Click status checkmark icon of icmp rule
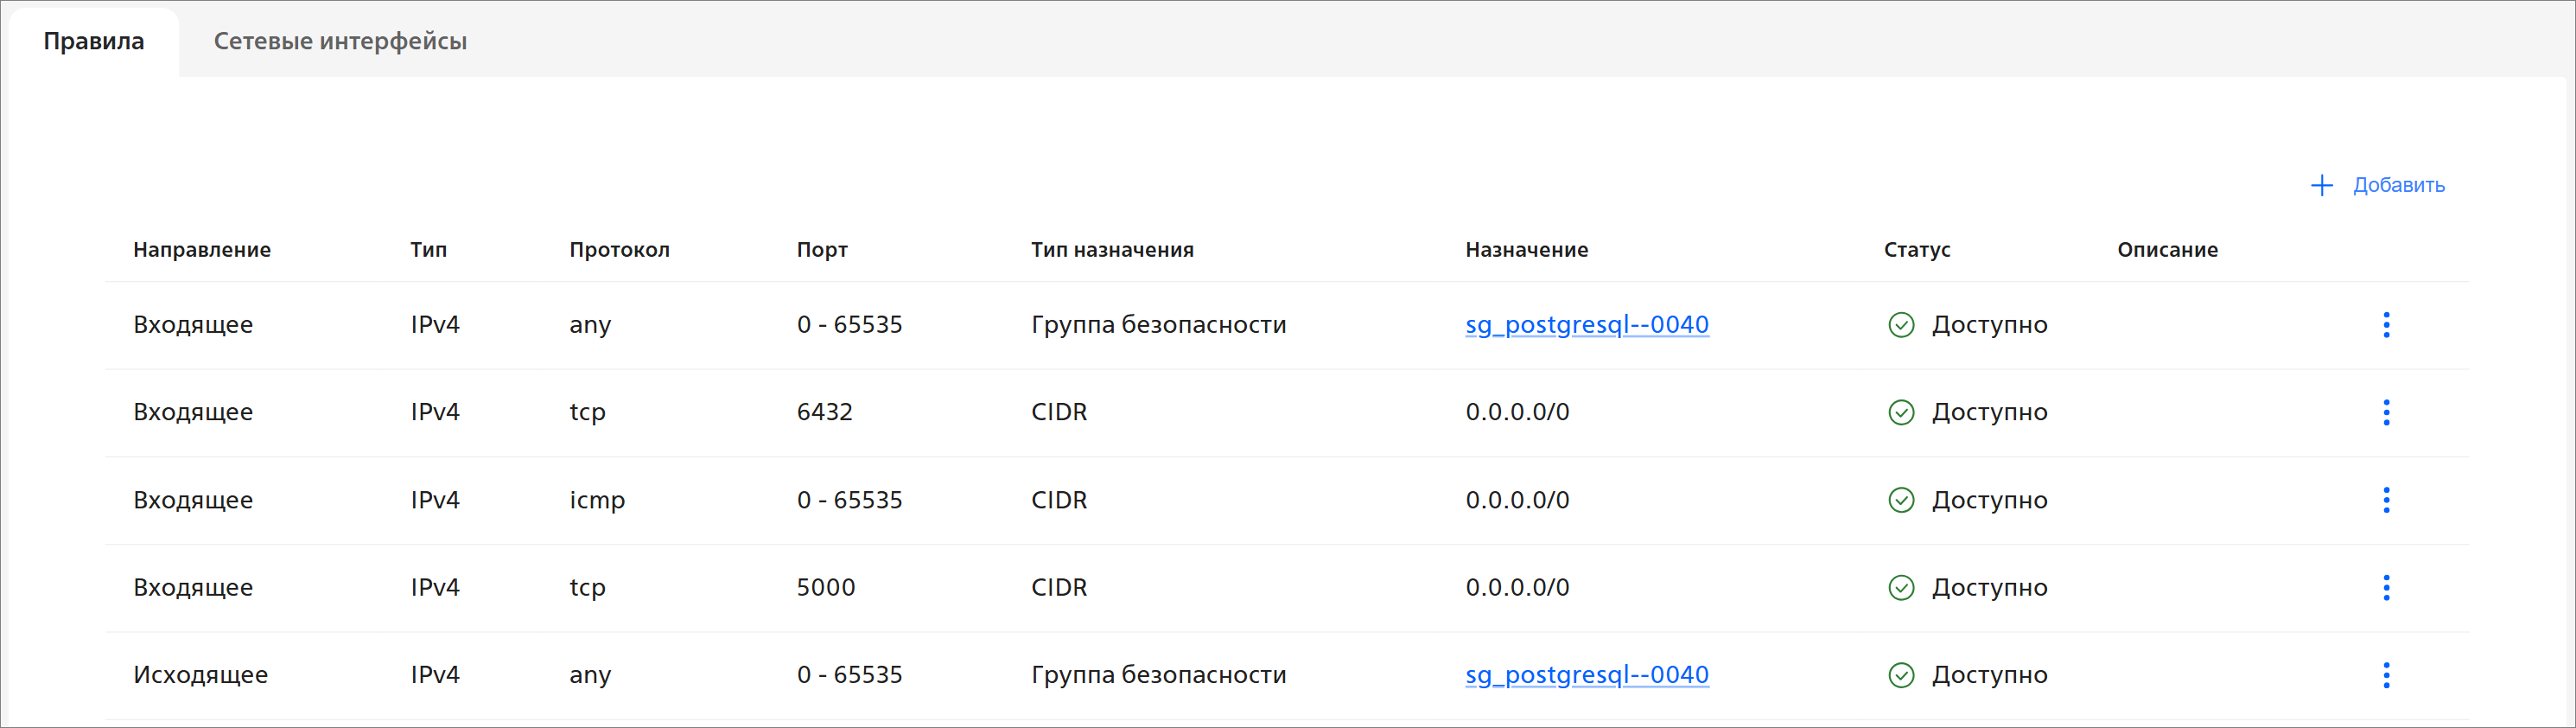Screen dimensions: 2576x728 (x=1901, y=500)
